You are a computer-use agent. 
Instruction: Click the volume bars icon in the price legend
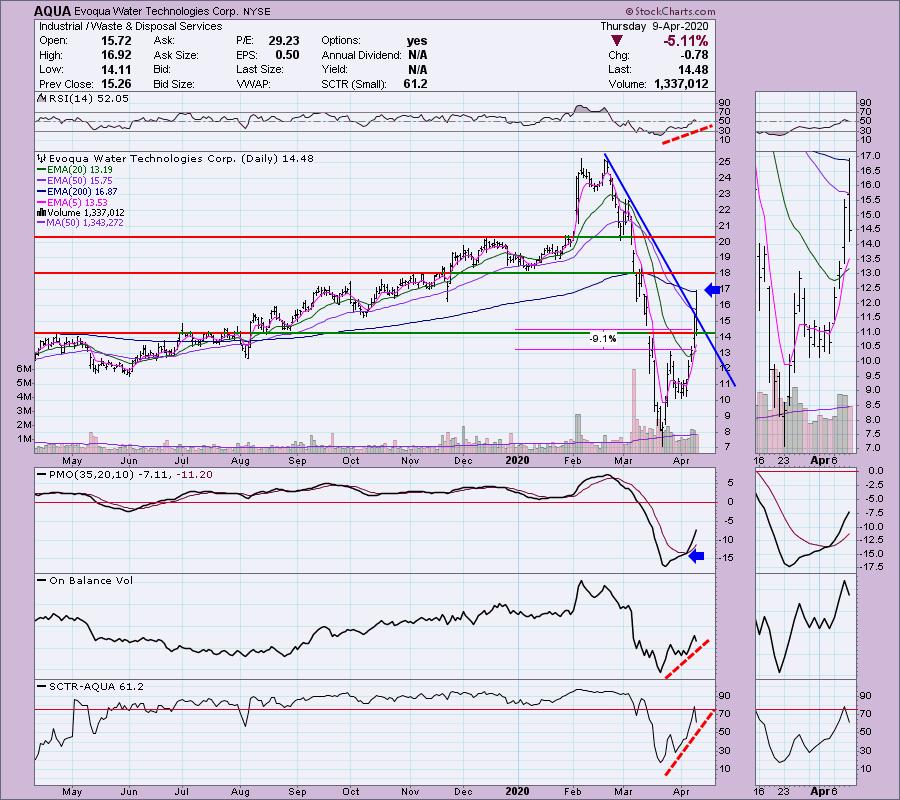coord(41,213)
